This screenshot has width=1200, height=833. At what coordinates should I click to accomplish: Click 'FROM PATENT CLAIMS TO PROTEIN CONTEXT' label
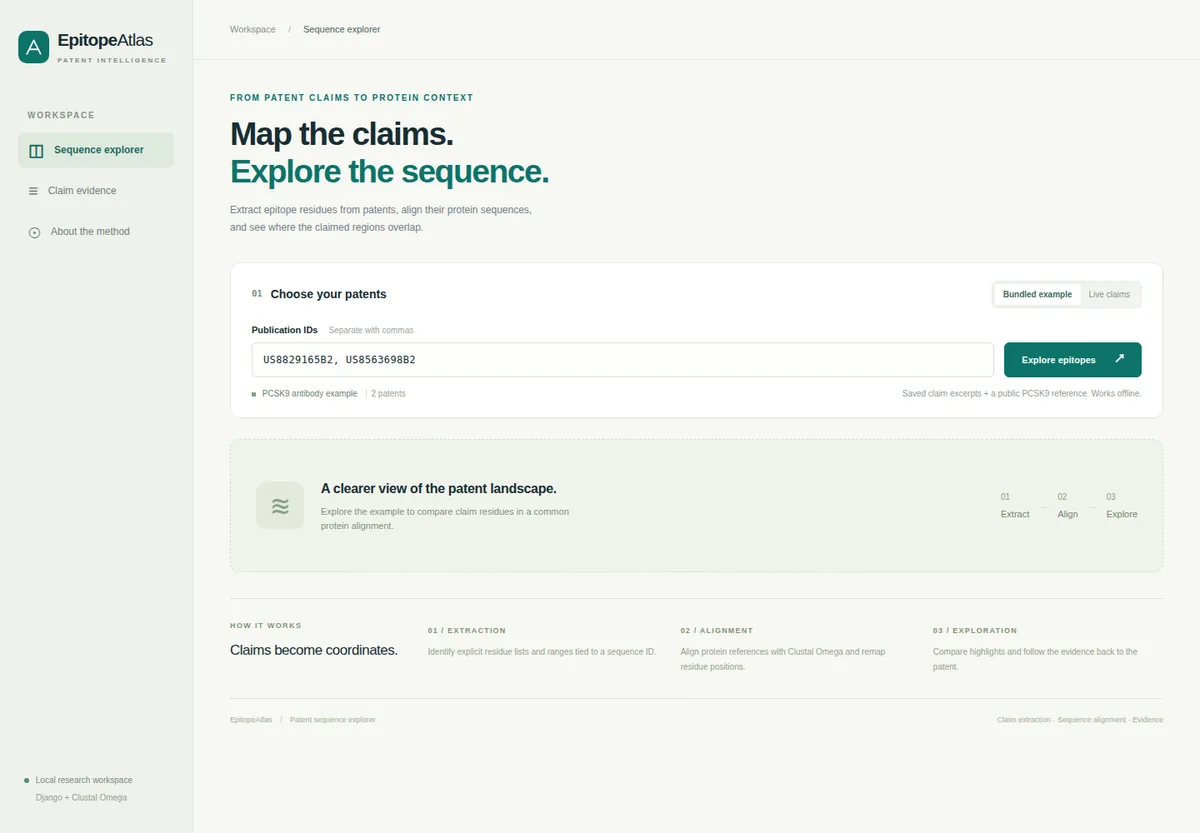(x=352, y=98)
